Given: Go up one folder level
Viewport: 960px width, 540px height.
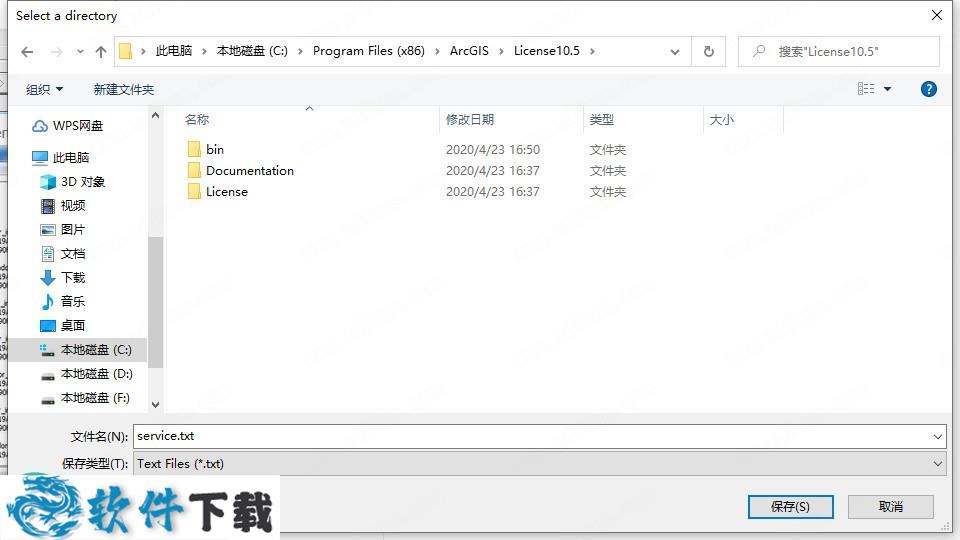Looking at the screenshot, I should (x=101, y=52).
